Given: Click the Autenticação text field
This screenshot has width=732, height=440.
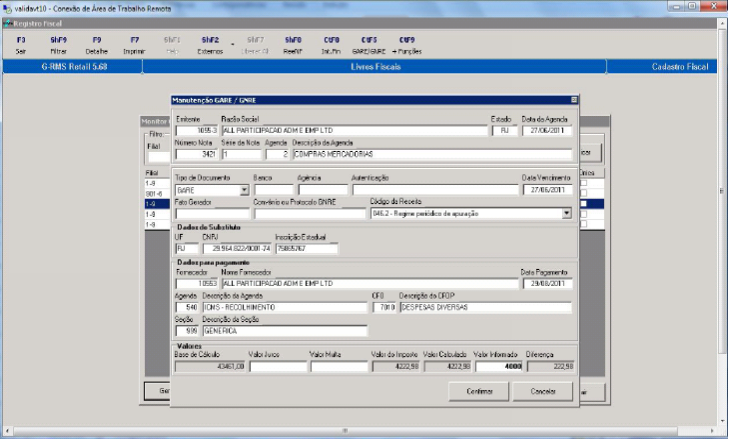Looking at the screenshot, I should click(433, 189).
